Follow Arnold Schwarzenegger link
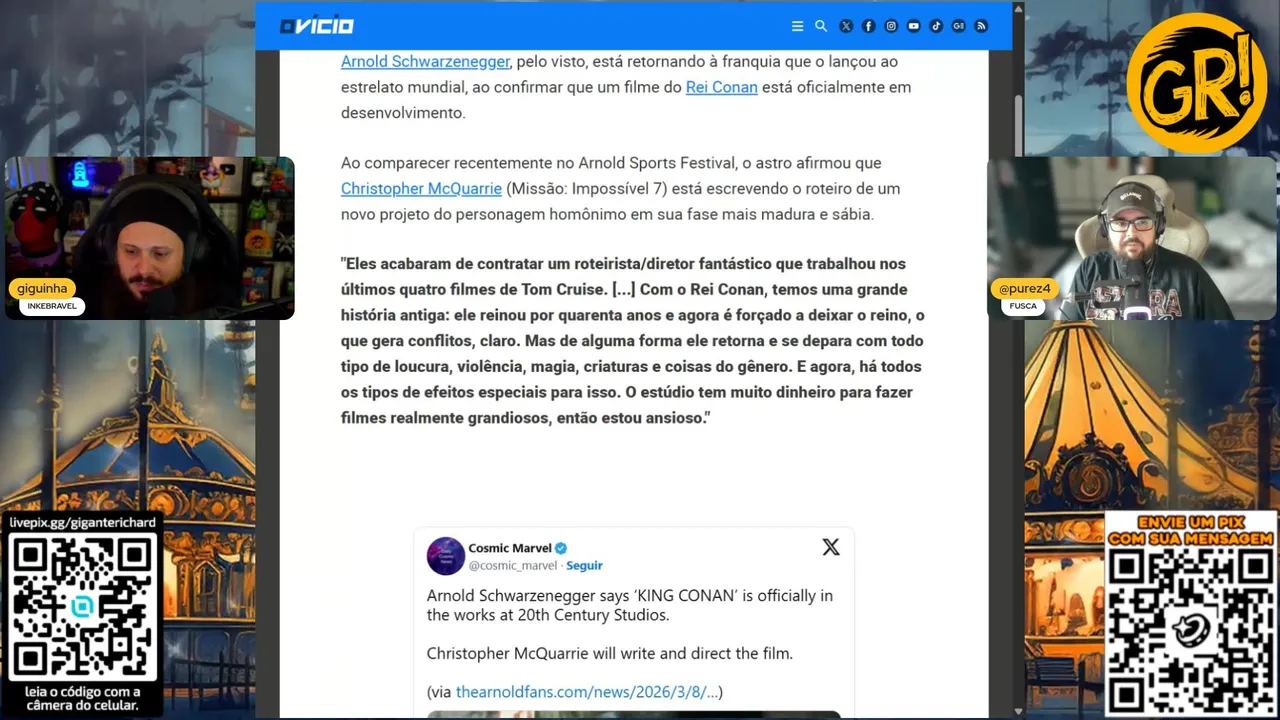This screenshot has width=1280, height=720. click(425, 62)
